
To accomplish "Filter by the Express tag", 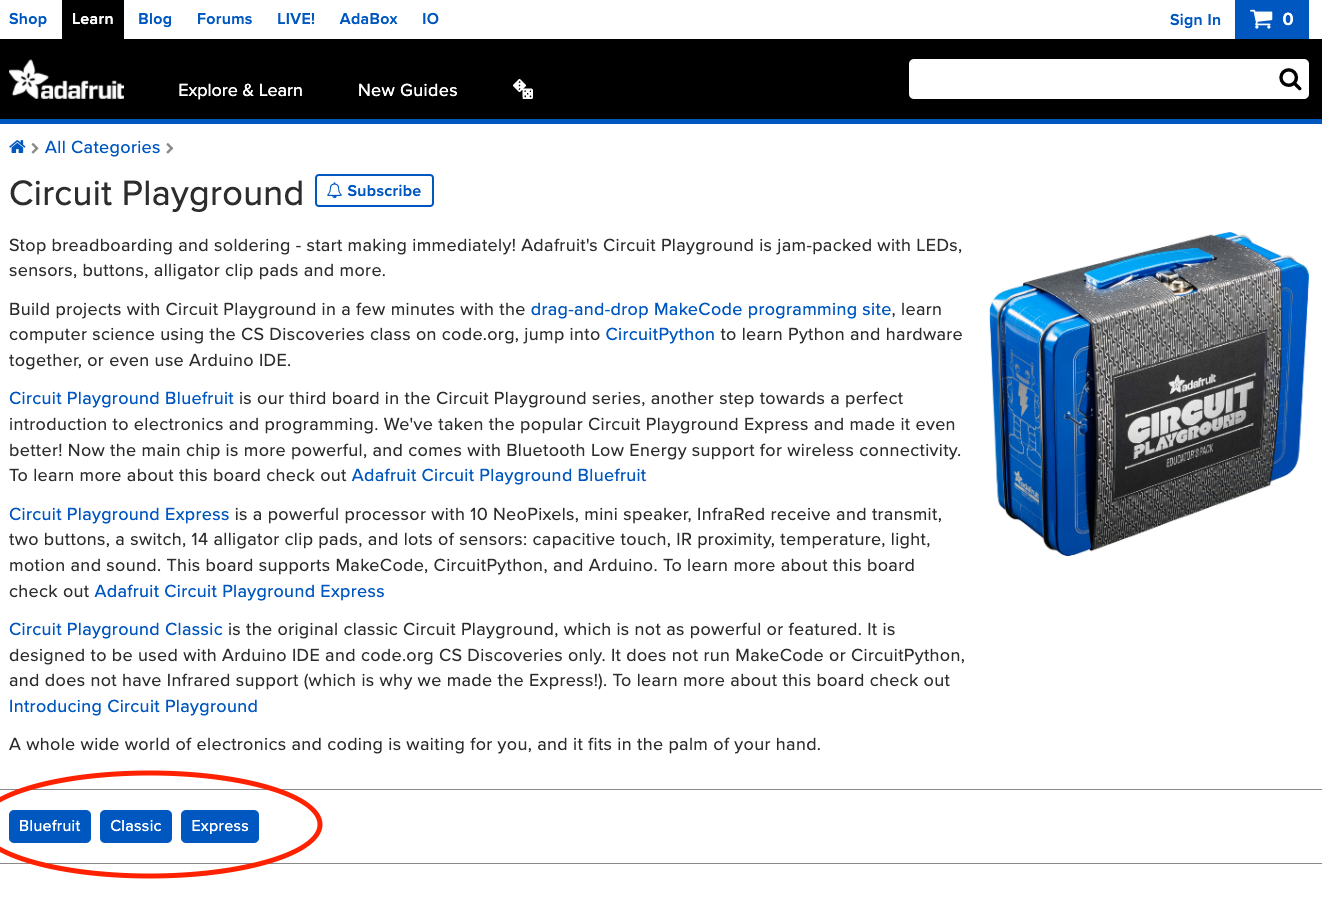I will point(220,826).
